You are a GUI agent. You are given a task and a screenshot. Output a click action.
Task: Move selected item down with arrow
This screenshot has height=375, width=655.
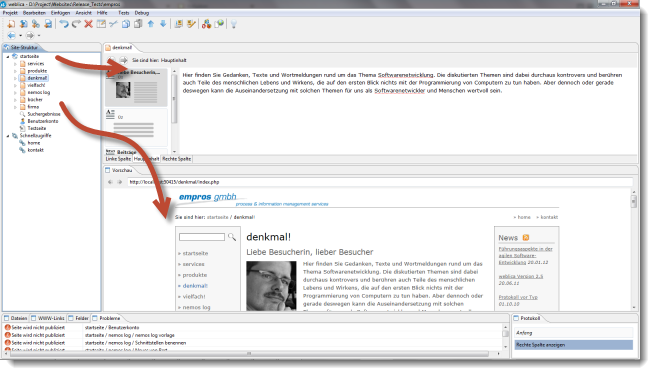163,24
